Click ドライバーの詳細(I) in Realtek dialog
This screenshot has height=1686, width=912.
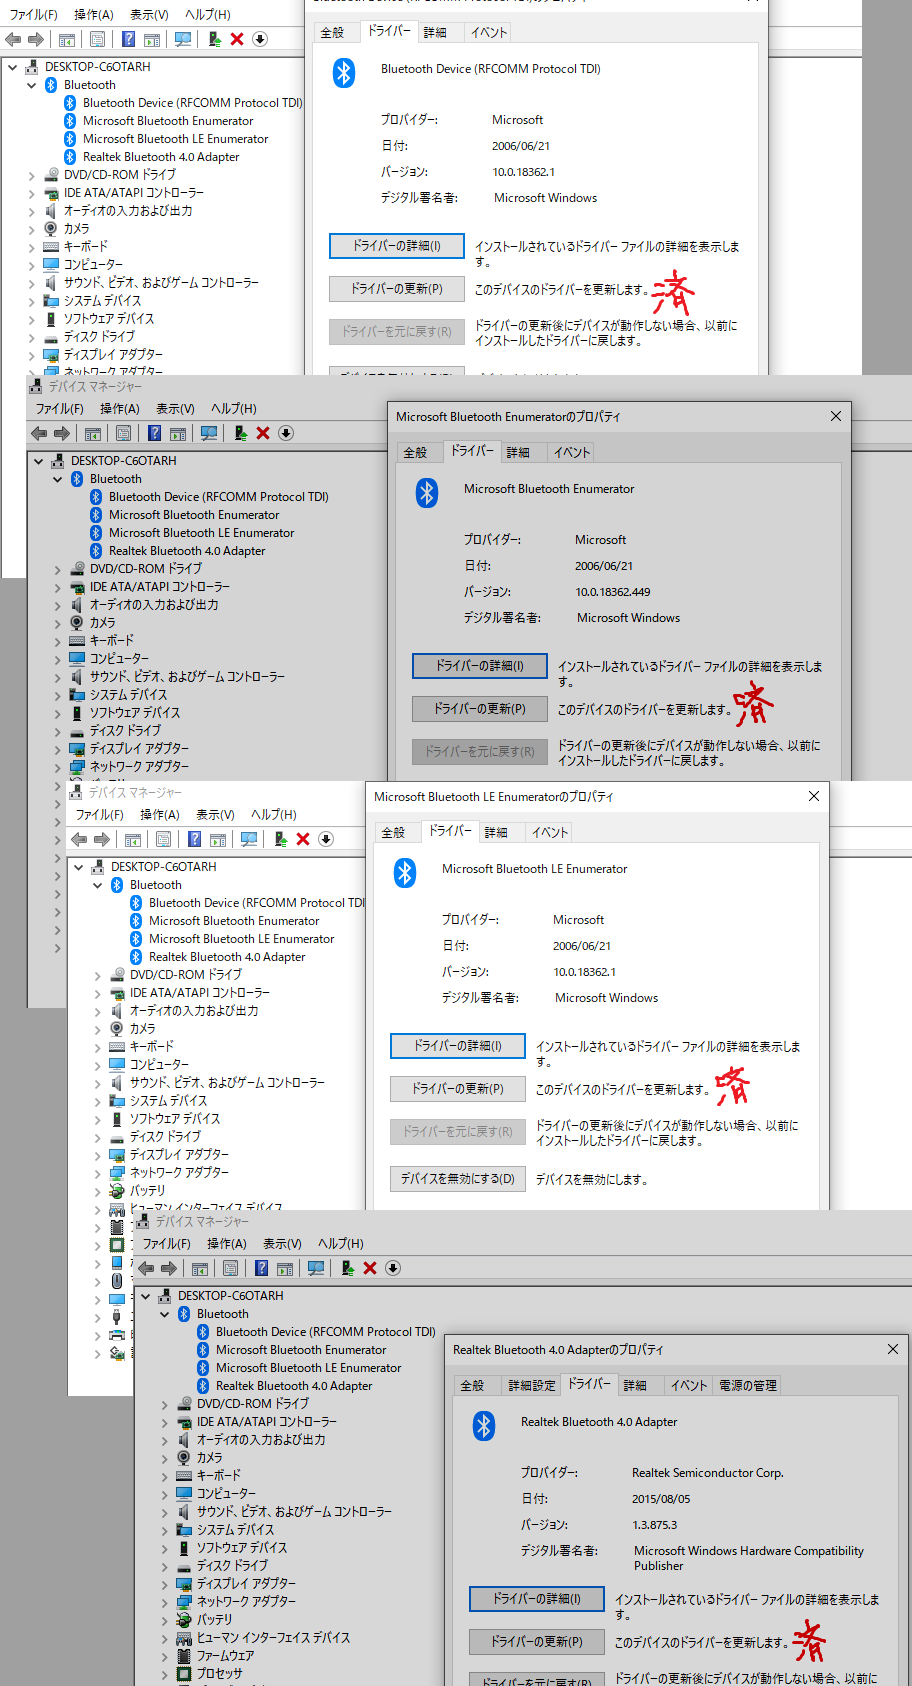tap(537, 1598)
